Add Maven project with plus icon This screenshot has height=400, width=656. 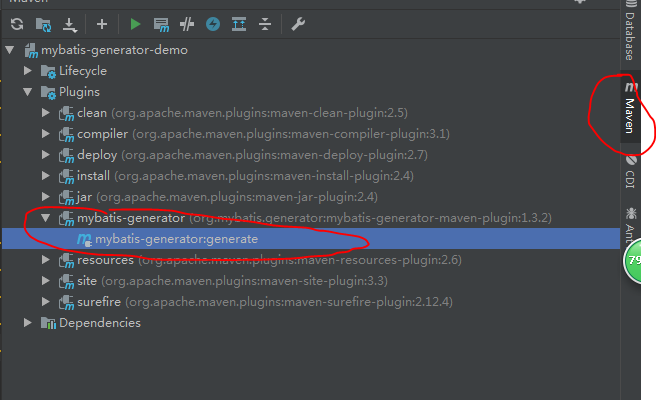point(102,24)
